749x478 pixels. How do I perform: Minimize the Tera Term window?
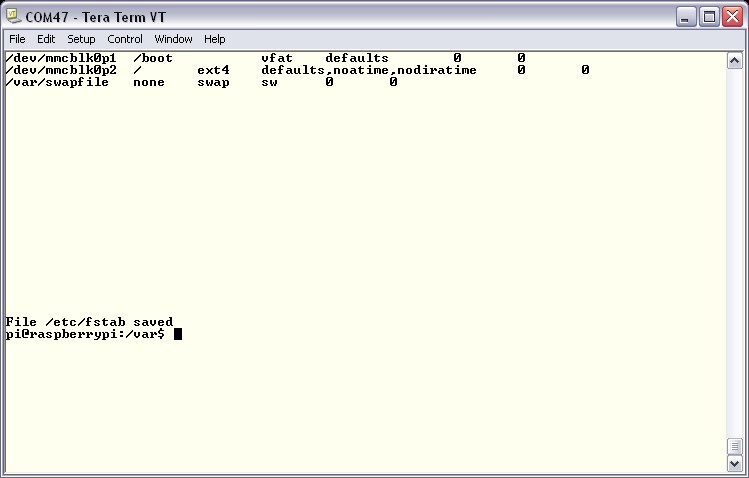686,17
